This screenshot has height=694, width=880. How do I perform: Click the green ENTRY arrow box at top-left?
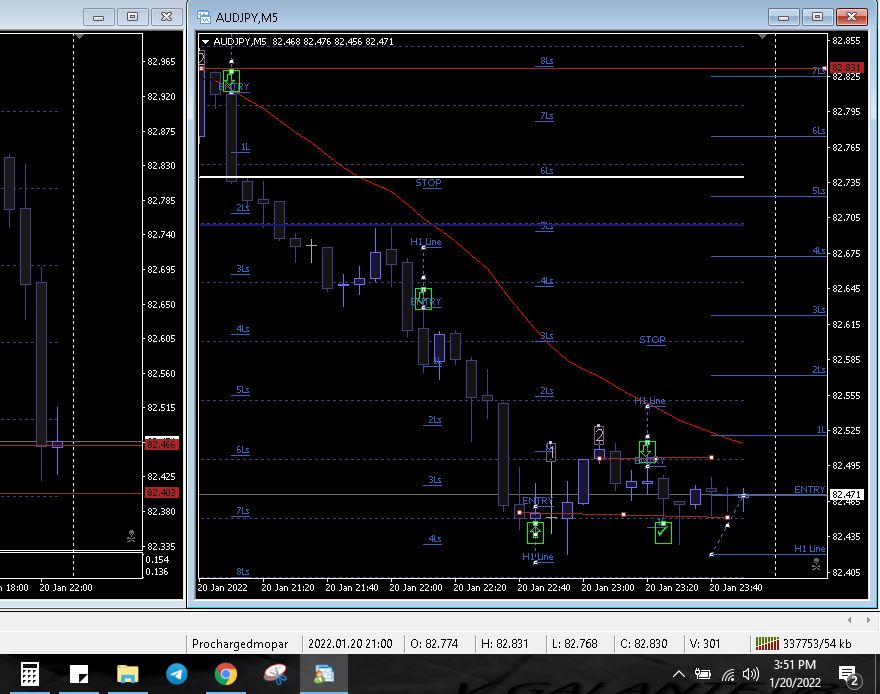pyautogui.click(x=232, y=79)
